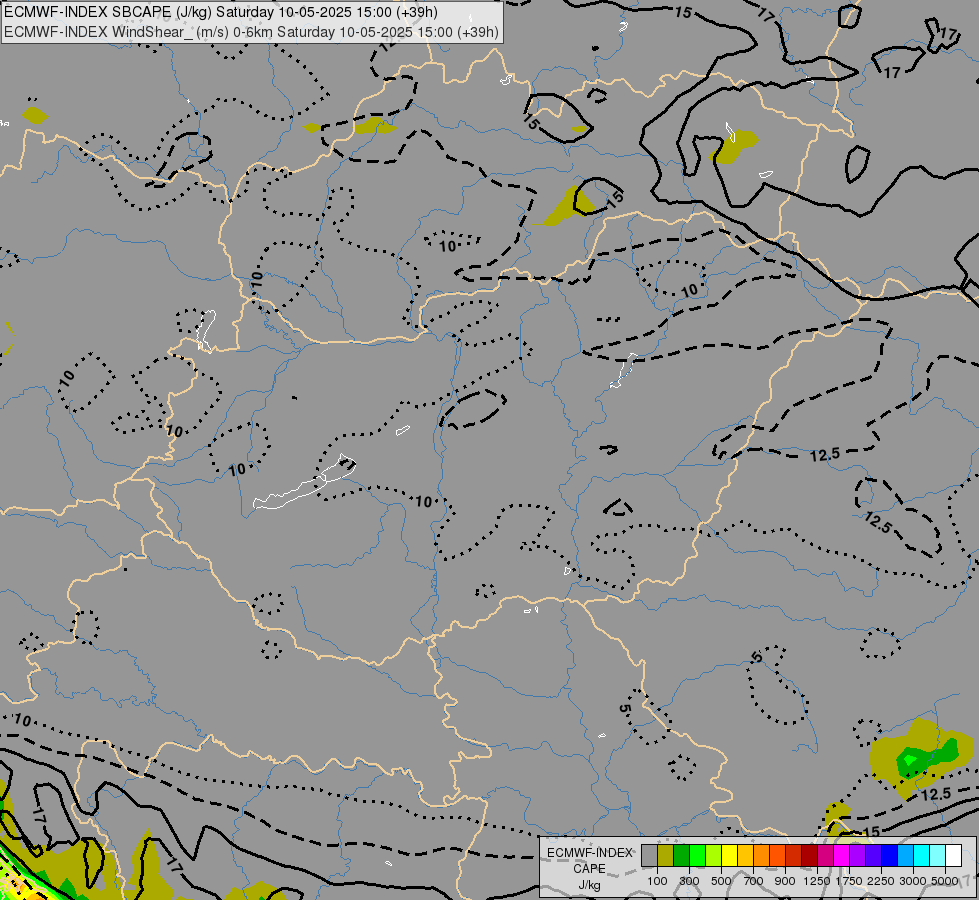The width and height of the screenshot is (979, 900).
Task: Click the 'J/kg' legend unit label
Action: 589,885
